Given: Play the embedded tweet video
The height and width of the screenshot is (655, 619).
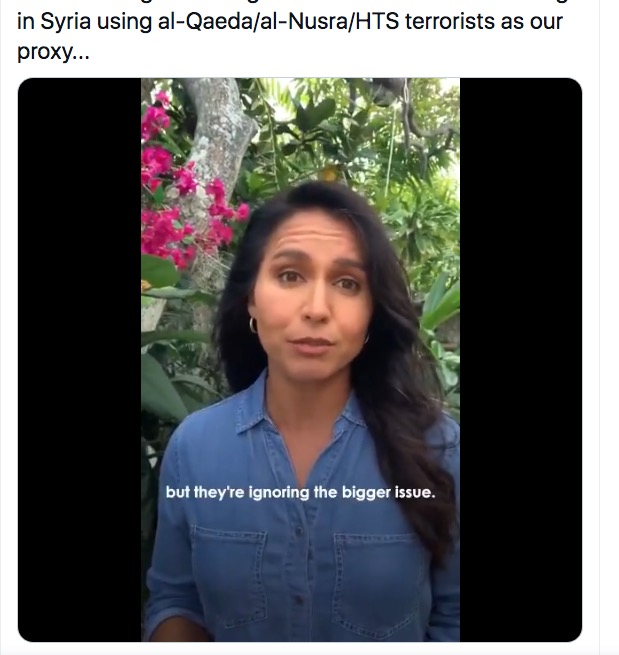Looking at the screenshot, I should click(300, 360).
